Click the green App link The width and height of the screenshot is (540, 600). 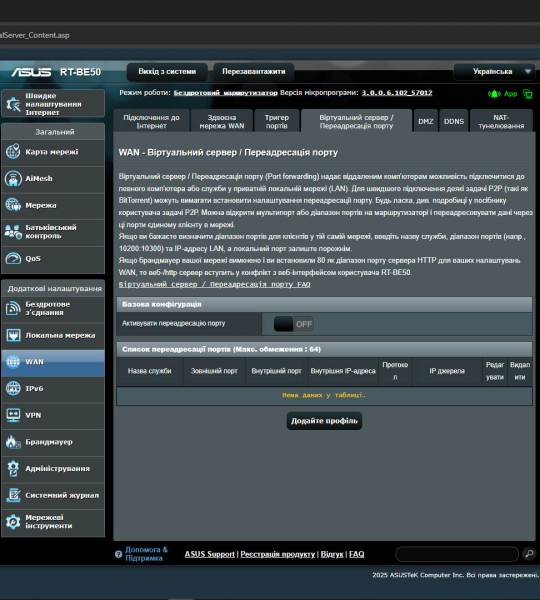pyautogui.click(x=510, y=94)
